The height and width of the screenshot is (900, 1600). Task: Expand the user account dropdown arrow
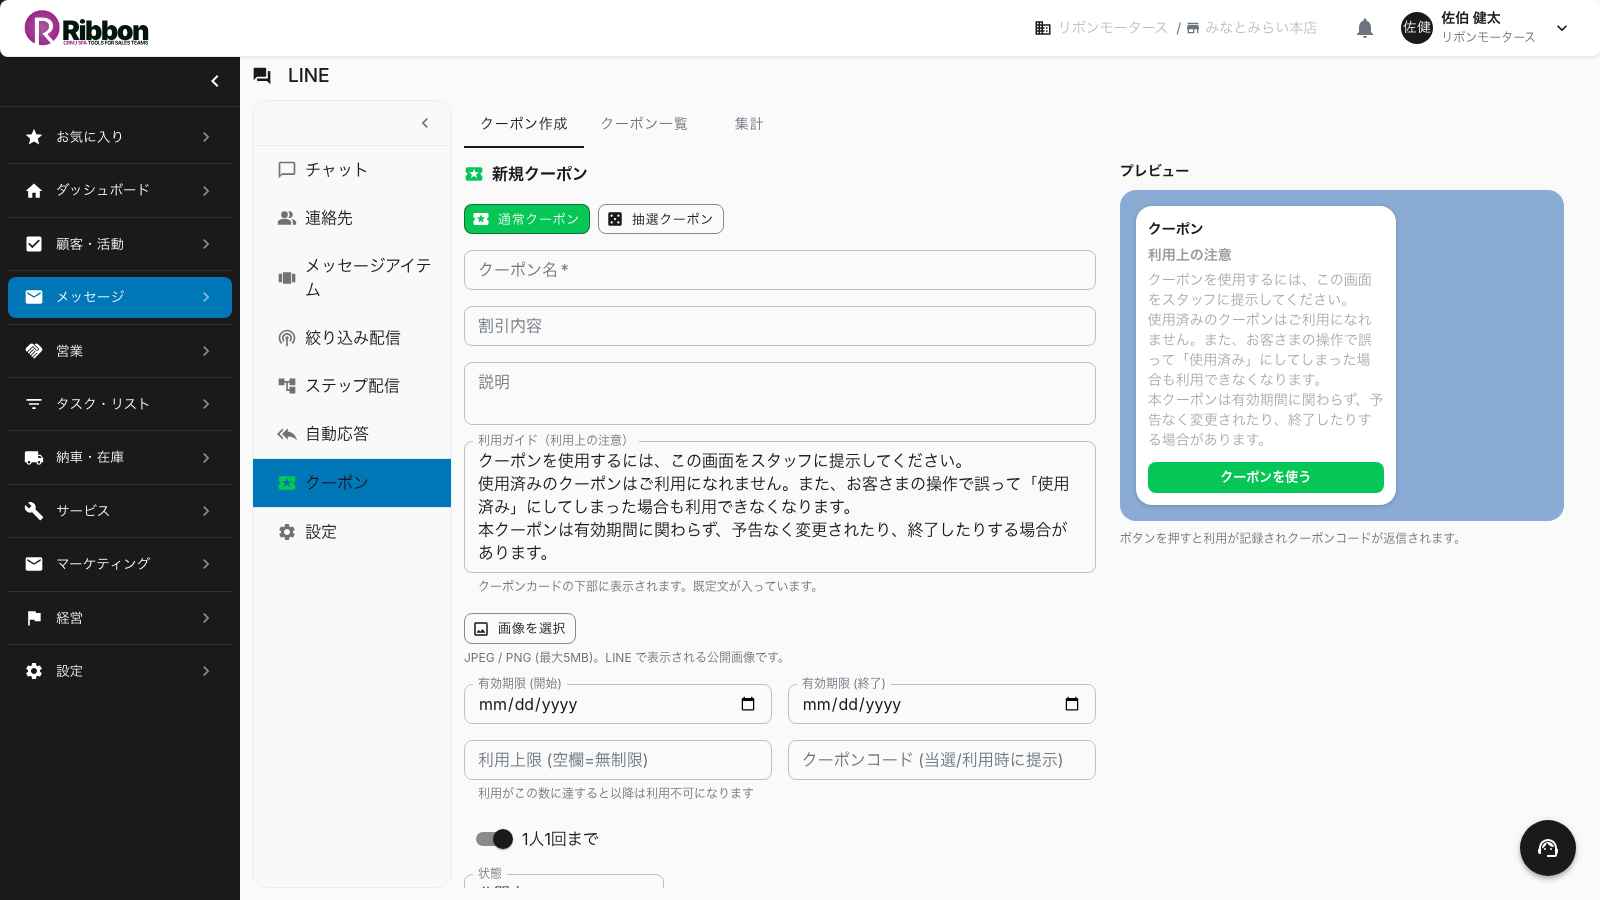(1562, 28)
